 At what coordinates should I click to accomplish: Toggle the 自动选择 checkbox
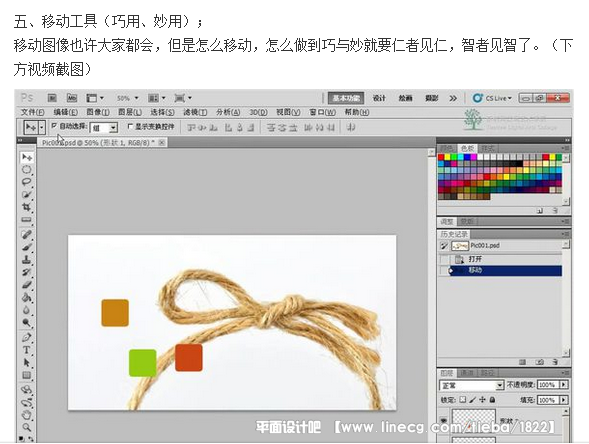point(54,126)
